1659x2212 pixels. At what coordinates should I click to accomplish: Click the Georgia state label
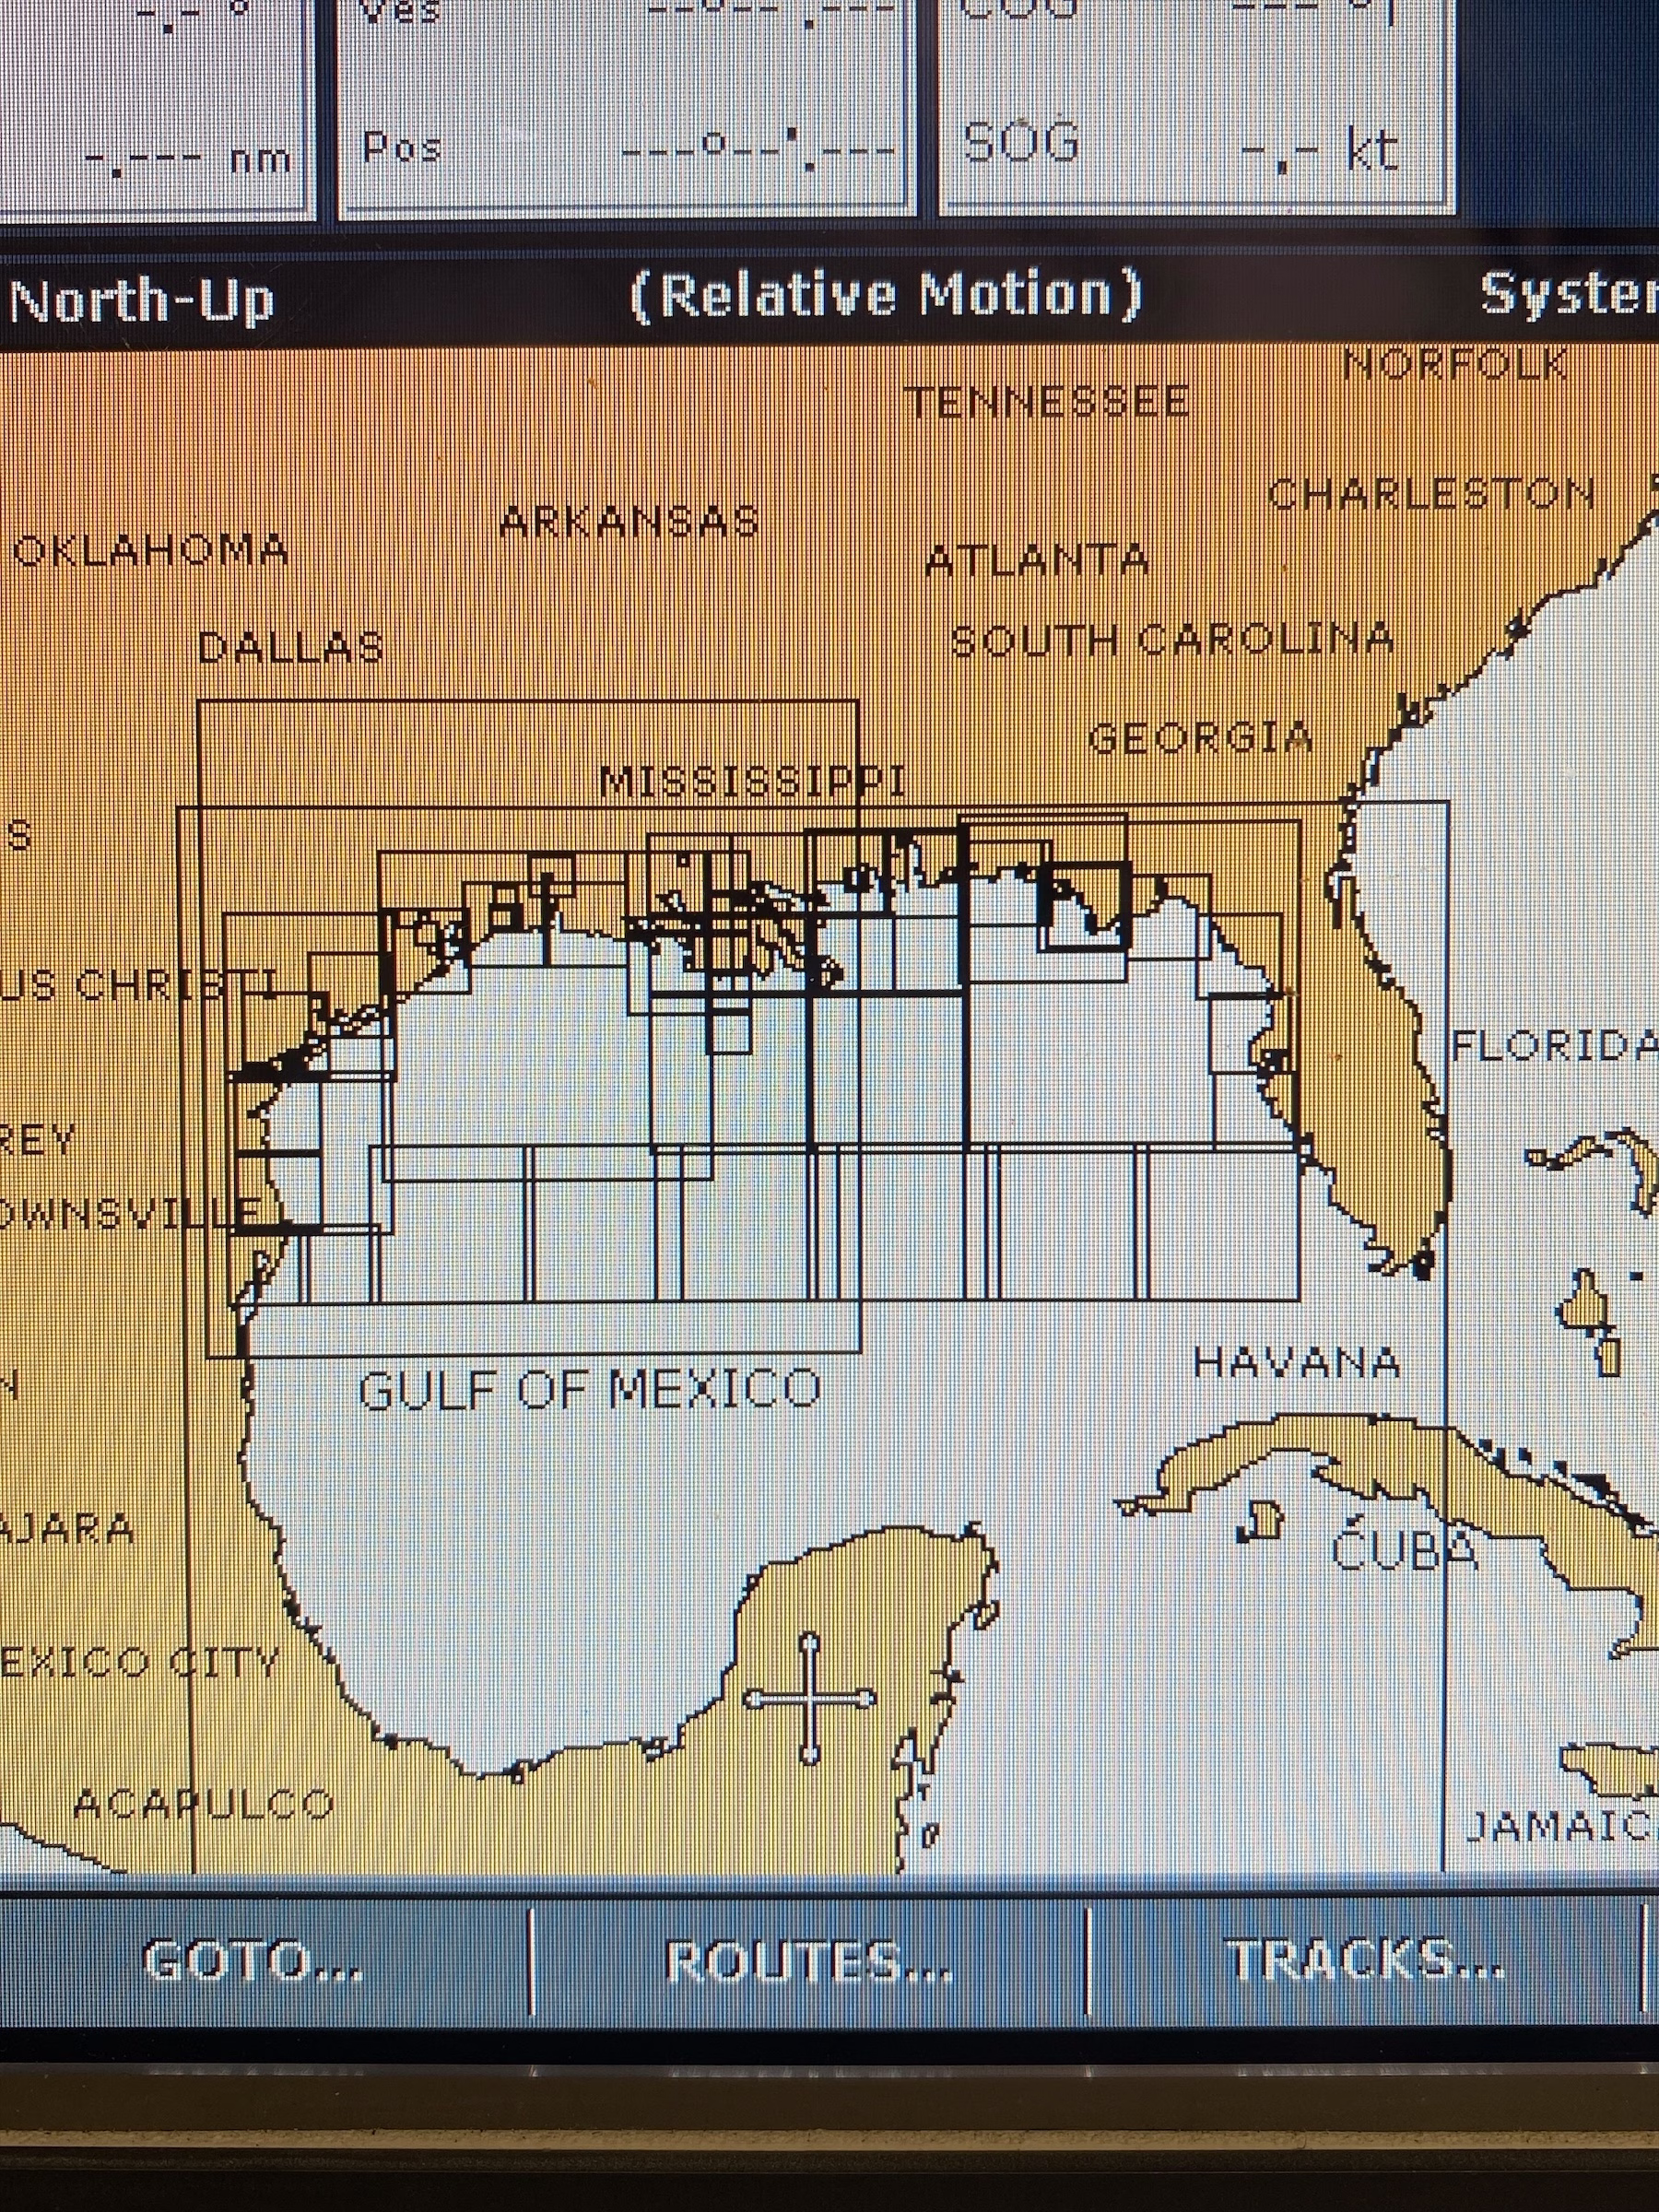1200,739
